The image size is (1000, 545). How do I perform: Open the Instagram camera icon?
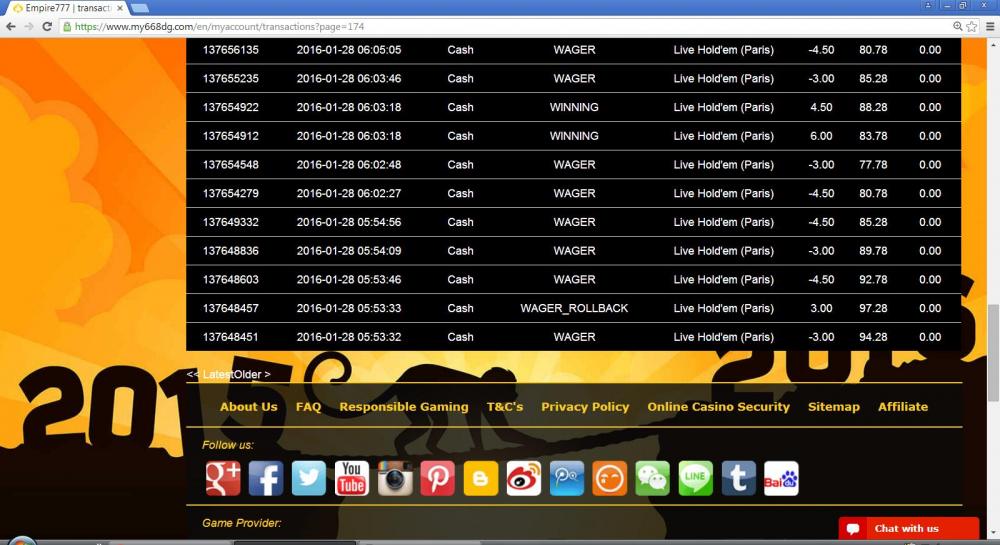(395, 478)
